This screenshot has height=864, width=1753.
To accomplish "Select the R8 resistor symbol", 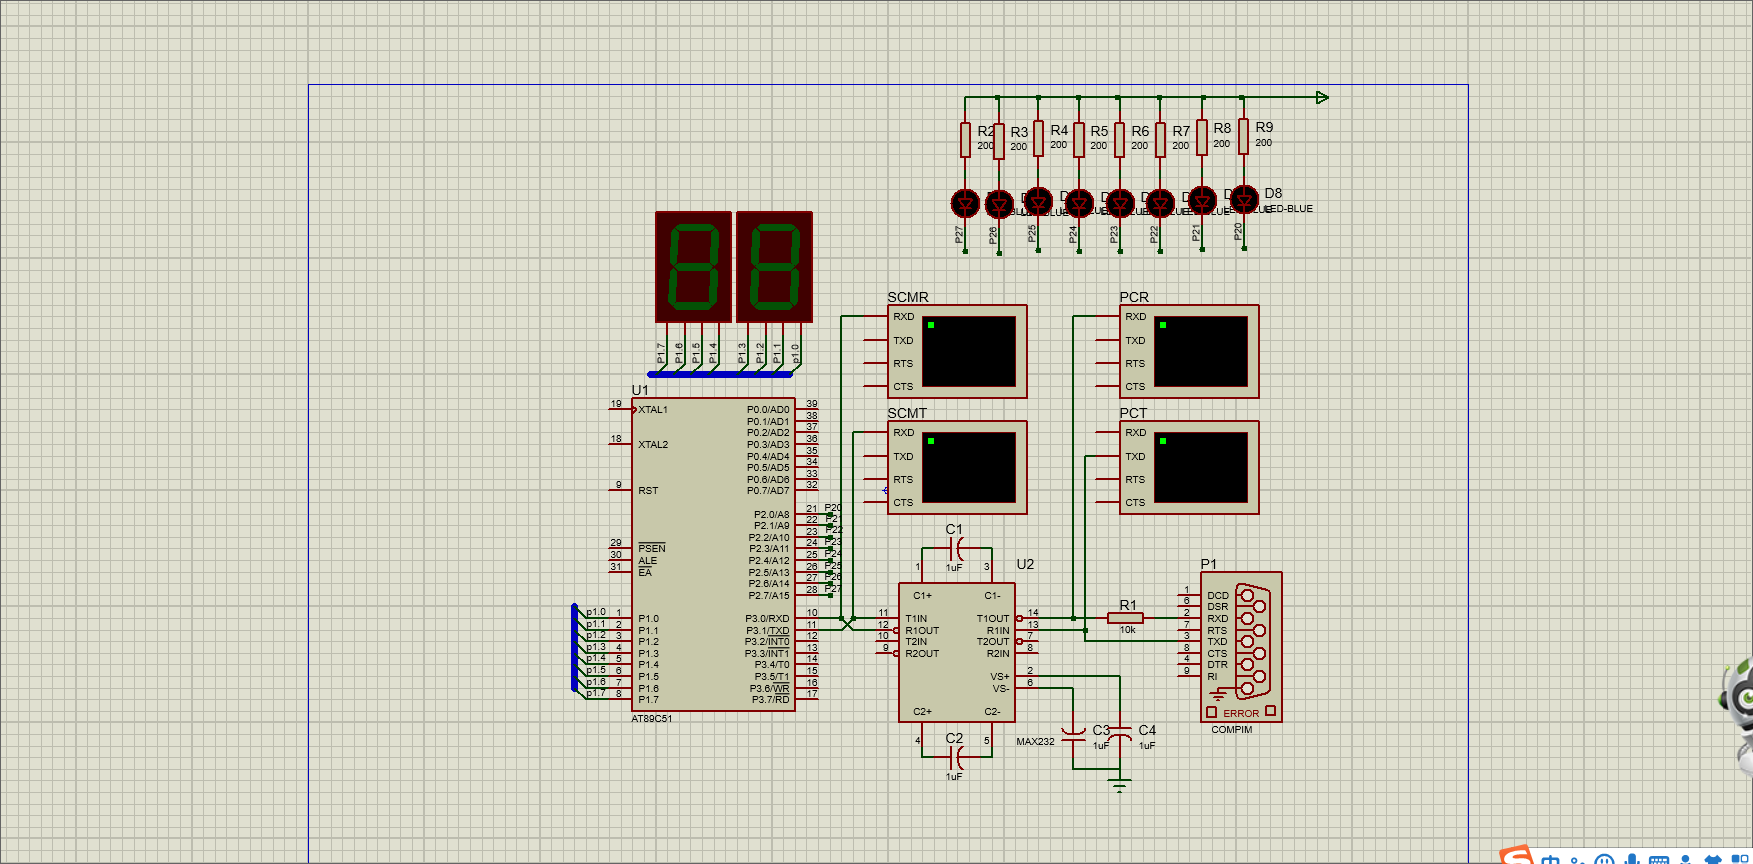I will 1203,138.
